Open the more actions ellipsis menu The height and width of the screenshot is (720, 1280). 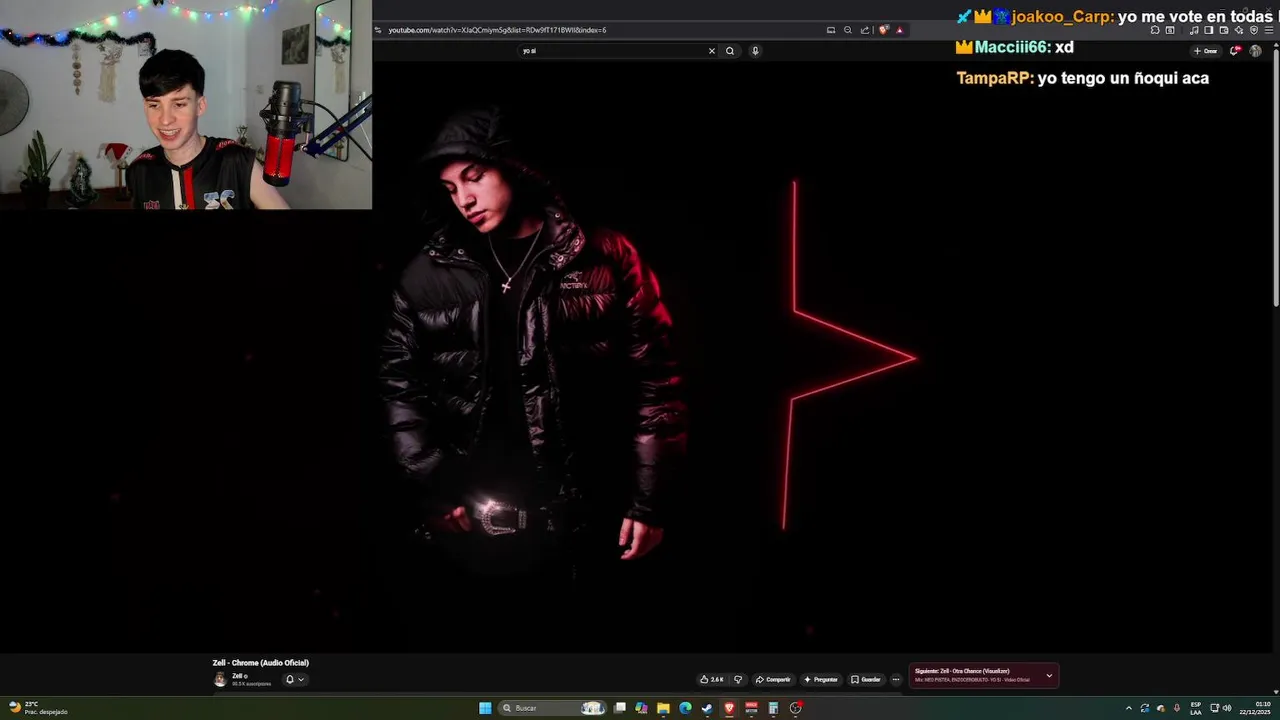896,679
